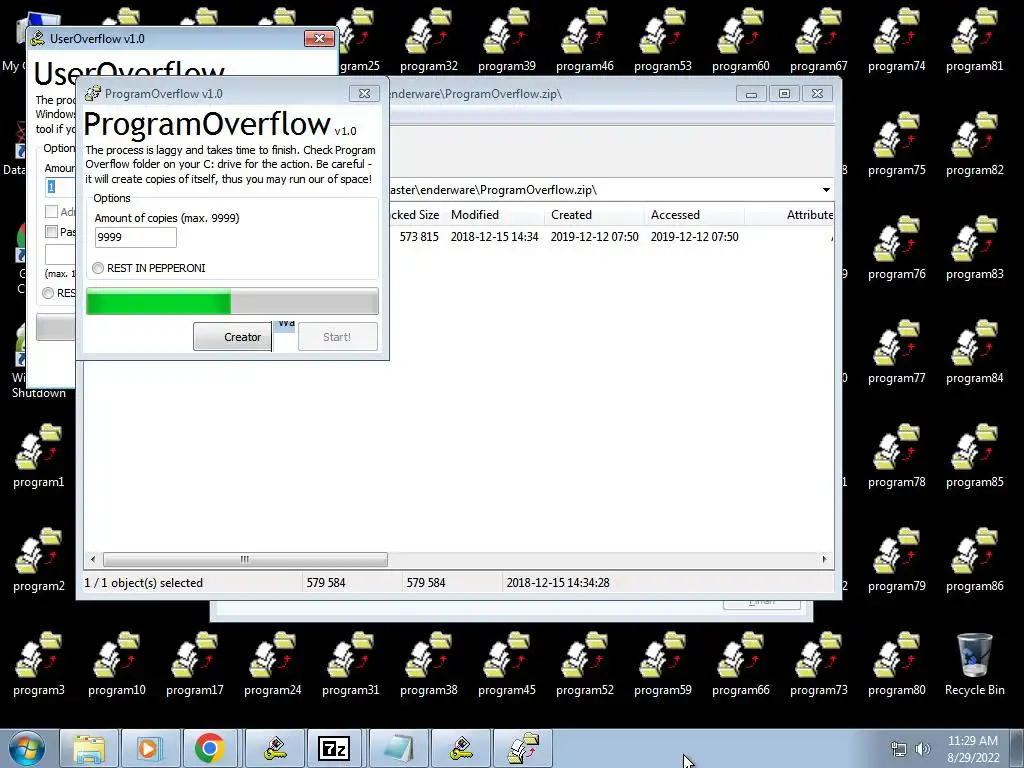This screenshot has height=768, width=1024.
Task: Open the Windows Start menu
Action: point(27,748)
